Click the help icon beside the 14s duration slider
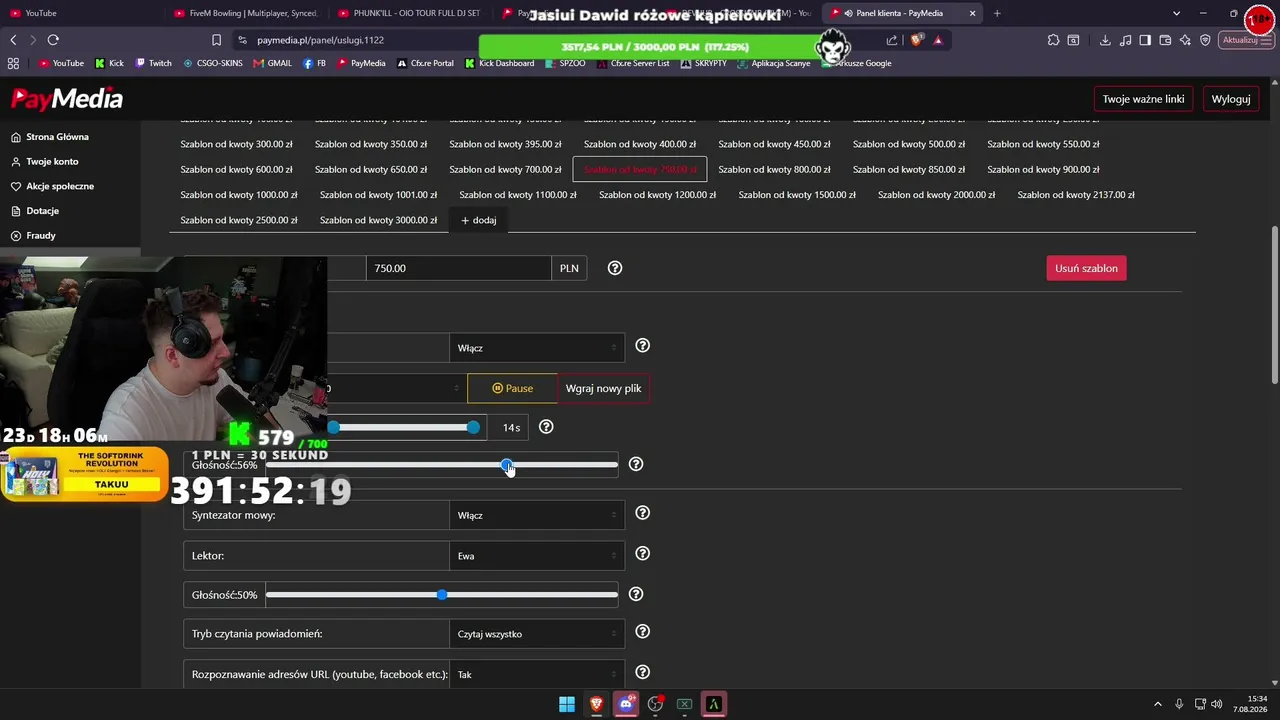This screenshot has width=1280, height=720. coord(546,427)
